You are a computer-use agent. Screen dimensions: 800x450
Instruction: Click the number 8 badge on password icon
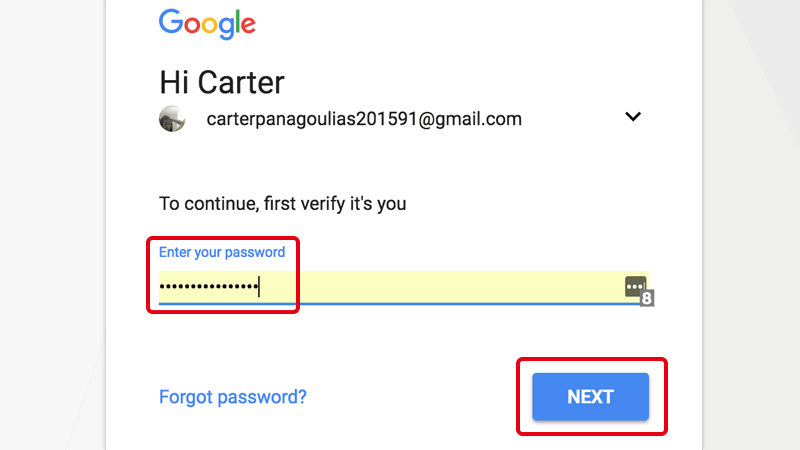coord(647,298)
